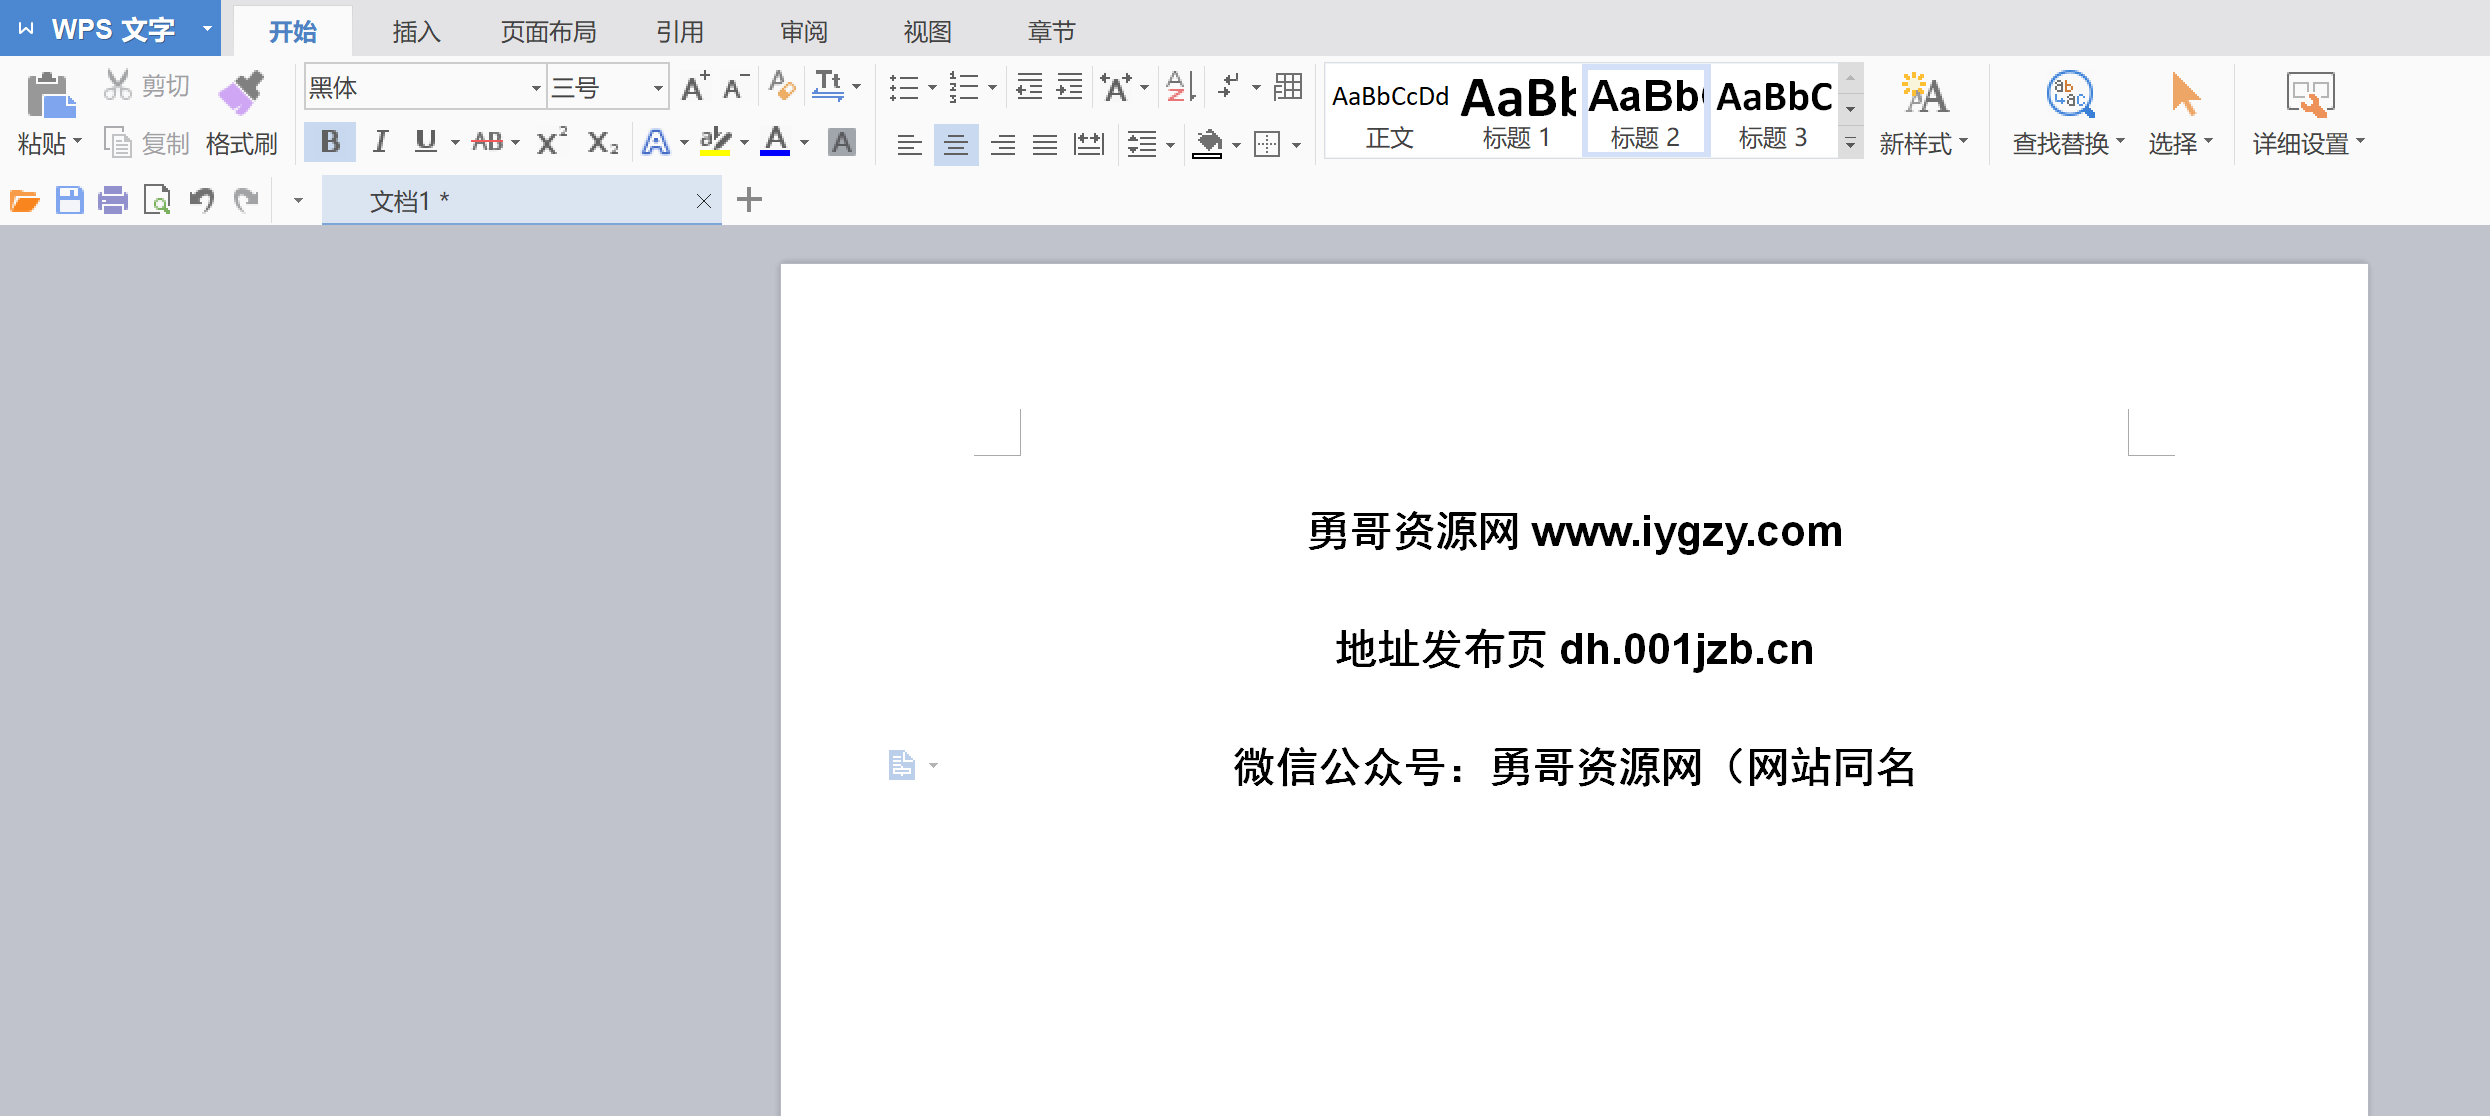The height and width of the screenshot is (1116, 2490).
Task: Switch to the 视图 (View) tab
Action: [927, 32]
